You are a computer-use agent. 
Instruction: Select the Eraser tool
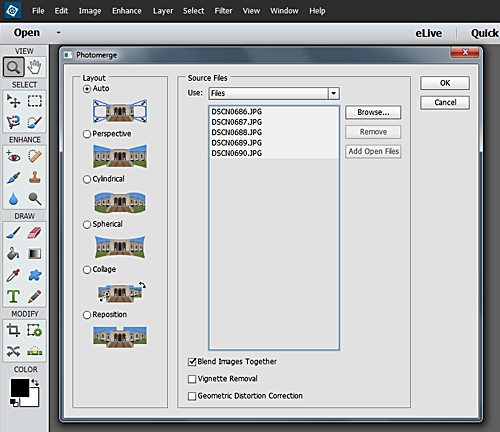click(35, 232)
